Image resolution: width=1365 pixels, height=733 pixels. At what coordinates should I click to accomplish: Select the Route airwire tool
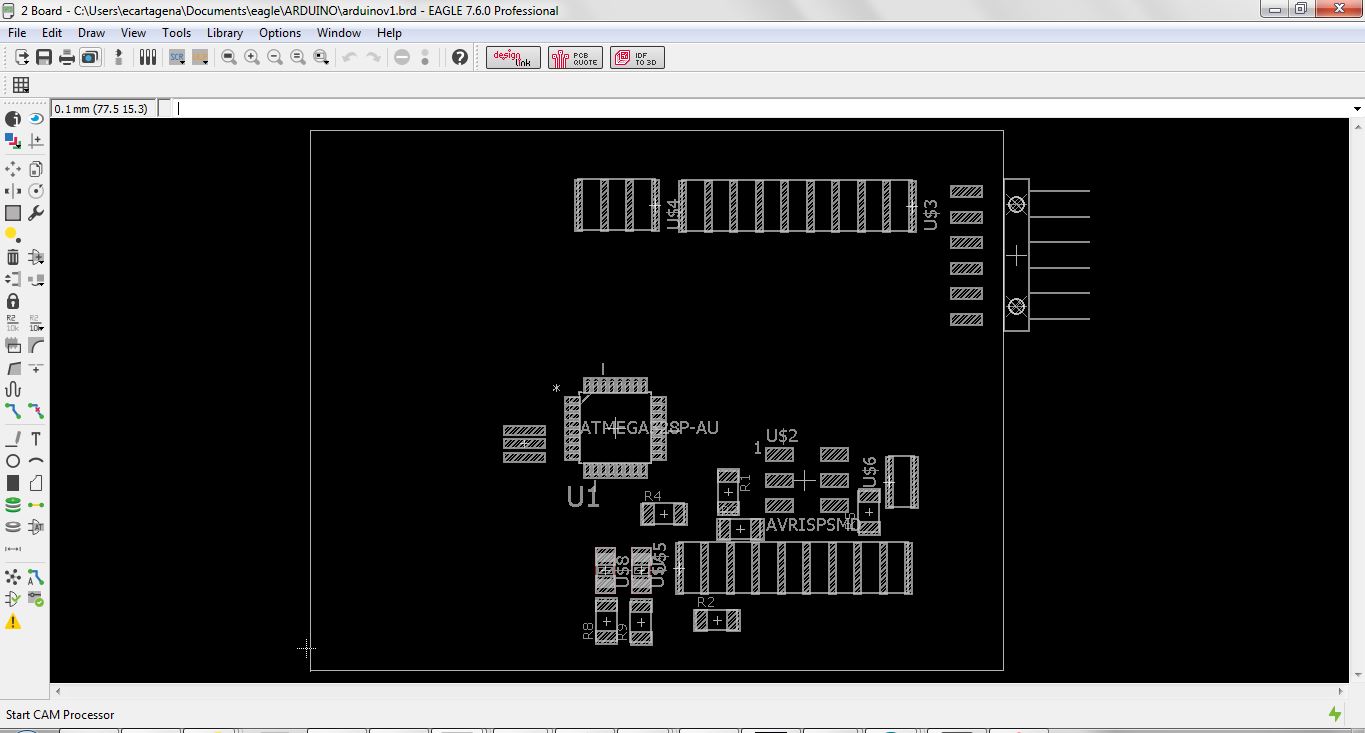point(13,411)
